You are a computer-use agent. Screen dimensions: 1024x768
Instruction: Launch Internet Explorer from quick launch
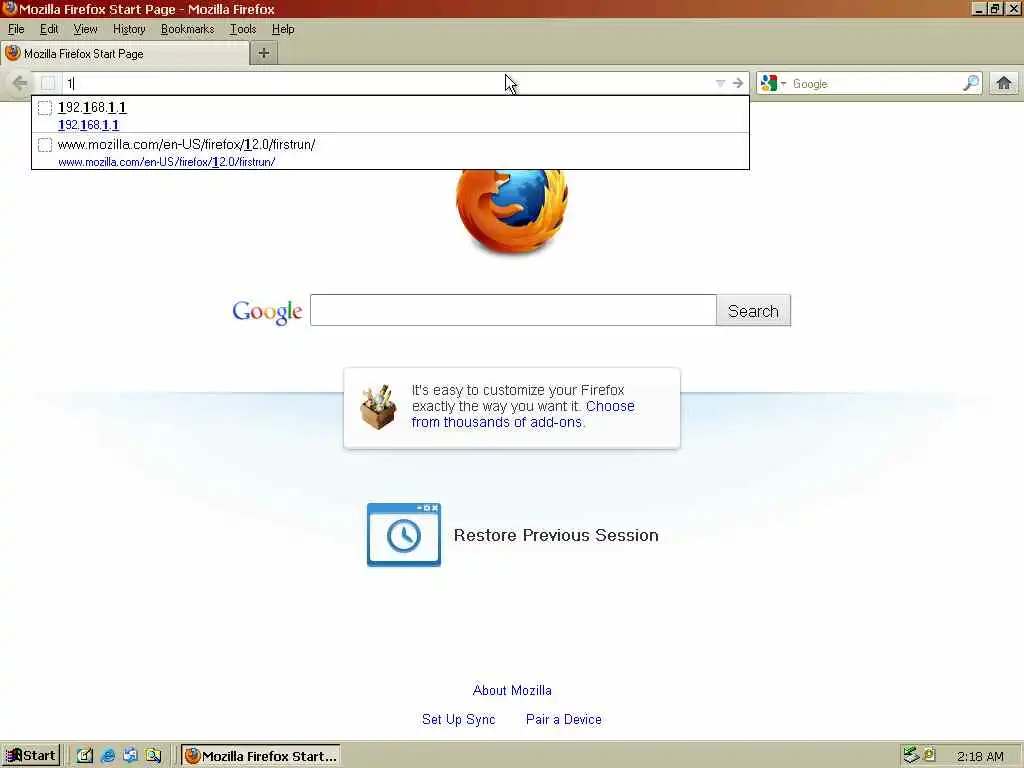[x=108, y=756]
